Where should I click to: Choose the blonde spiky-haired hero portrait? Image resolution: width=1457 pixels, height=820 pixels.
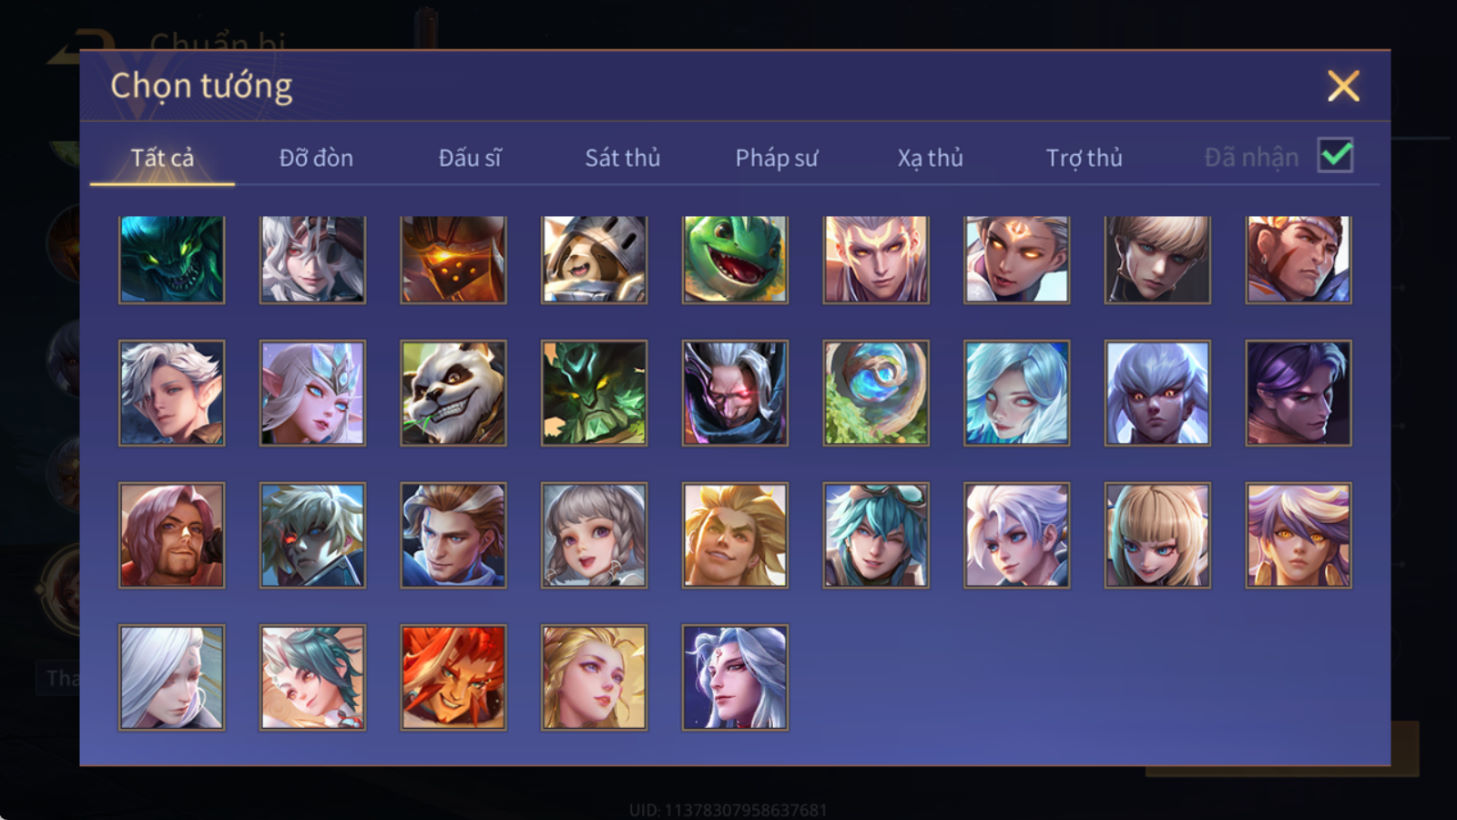pyautogui.click(x=735, y=535)
